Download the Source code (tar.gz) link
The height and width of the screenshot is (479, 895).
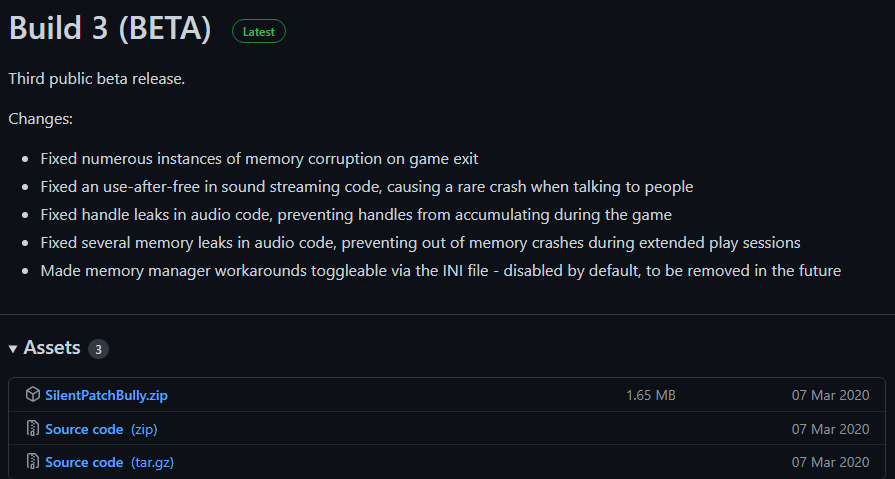click(110, 462)
